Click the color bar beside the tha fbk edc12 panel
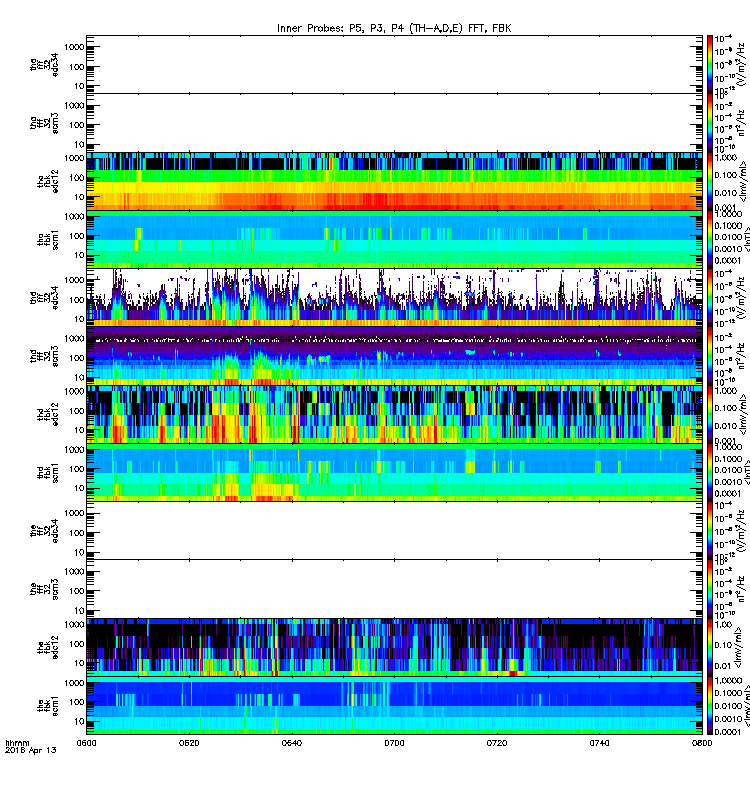Image resolution: width=750 pixels, height=800 pixels. tap(709, 181)
